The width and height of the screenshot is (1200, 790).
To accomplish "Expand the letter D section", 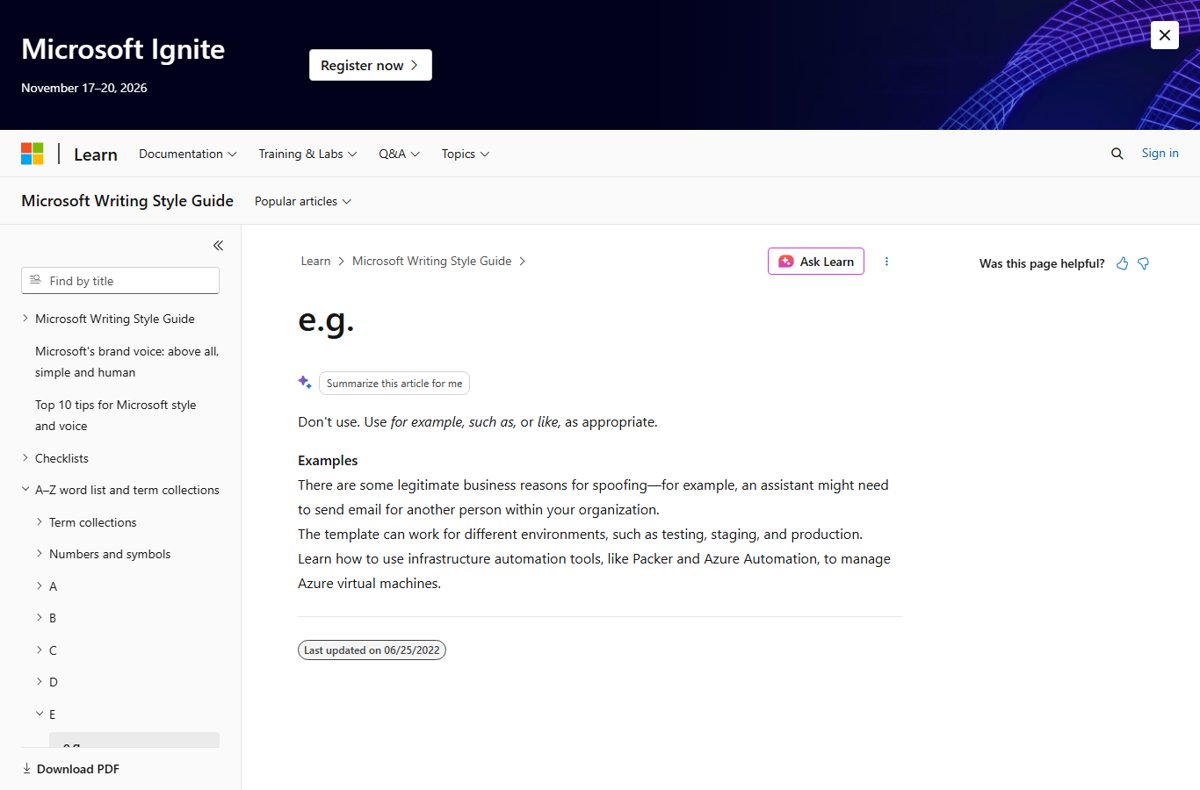I will 39,682.
